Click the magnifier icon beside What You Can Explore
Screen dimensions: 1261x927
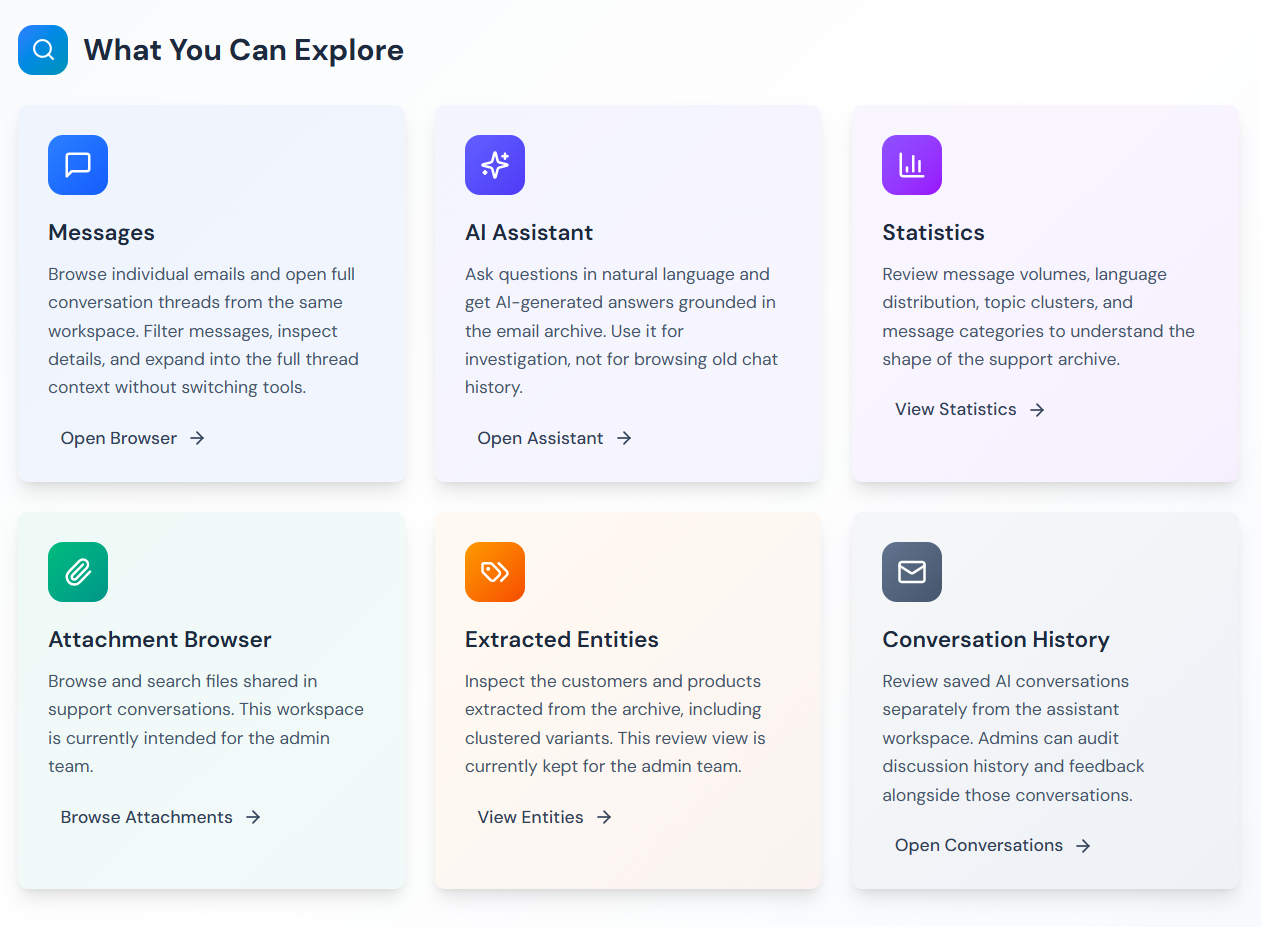pyautogui.click(x=43, y=50)
